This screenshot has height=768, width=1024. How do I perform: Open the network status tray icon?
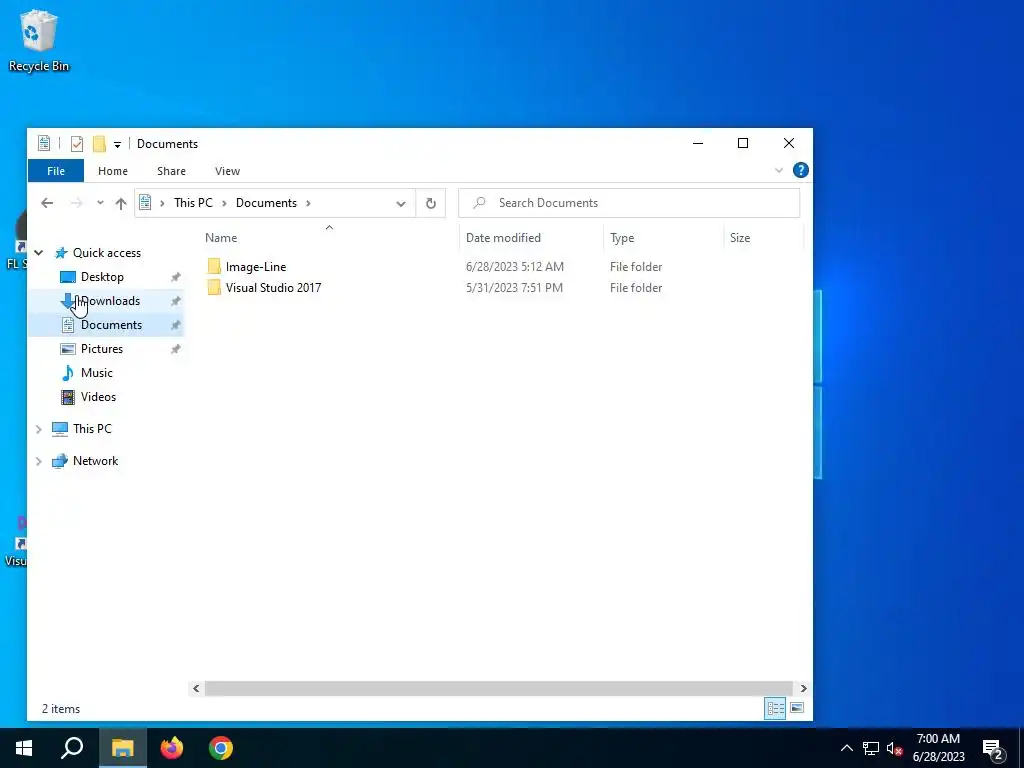tap(871, 748)
